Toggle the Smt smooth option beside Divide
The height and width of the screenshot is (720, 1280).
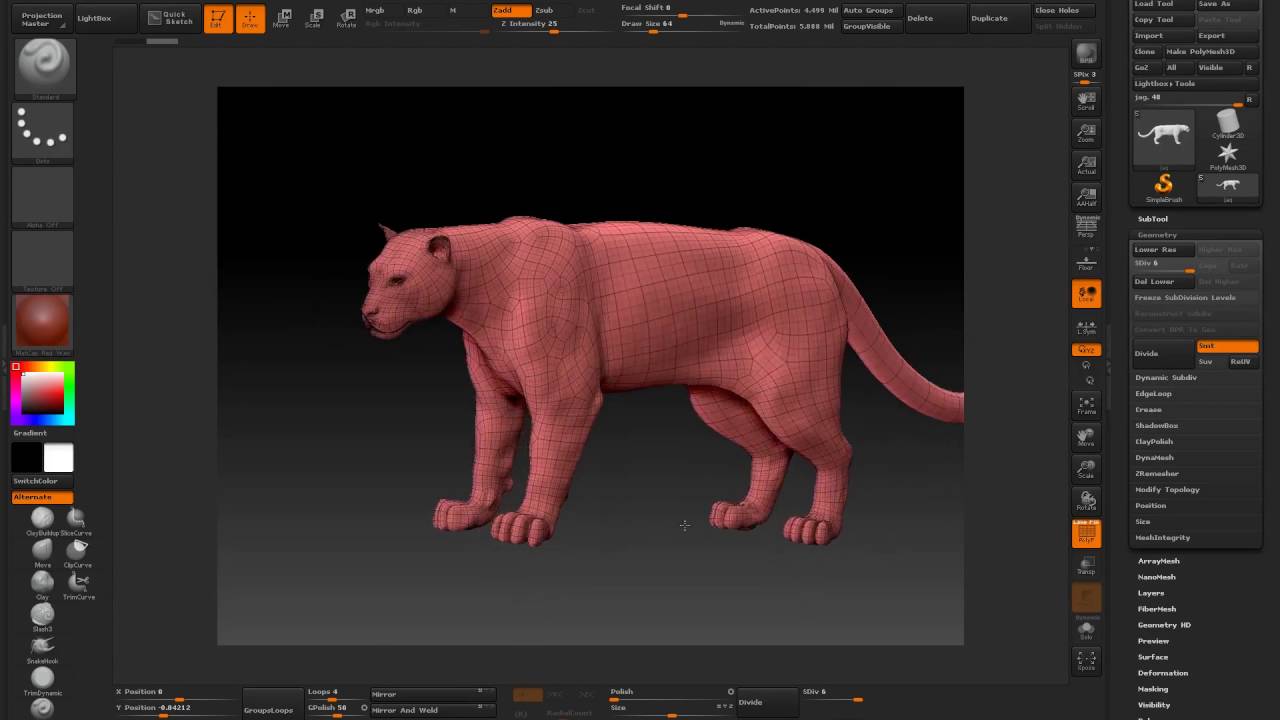click(x=1228, y=346)
